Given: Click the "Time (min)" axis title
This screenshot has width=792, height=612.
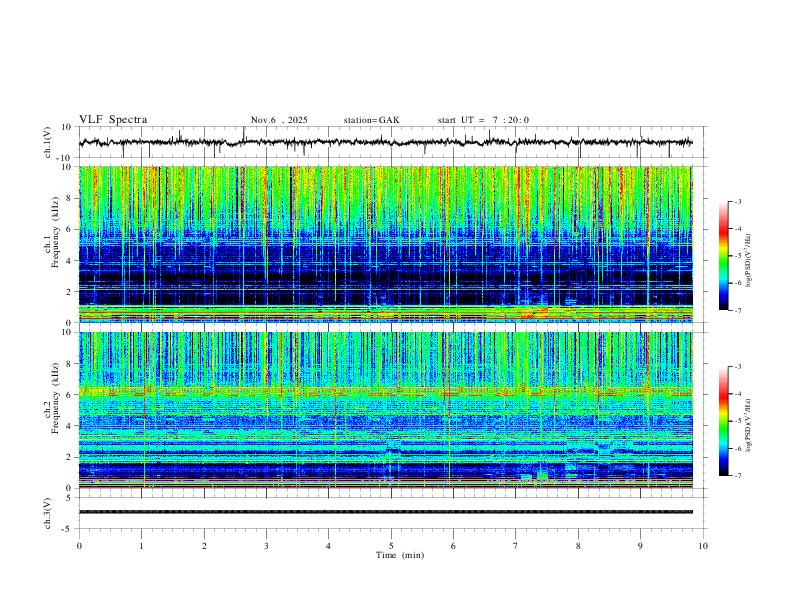Looking at the screenshot, I should point(400,555).
